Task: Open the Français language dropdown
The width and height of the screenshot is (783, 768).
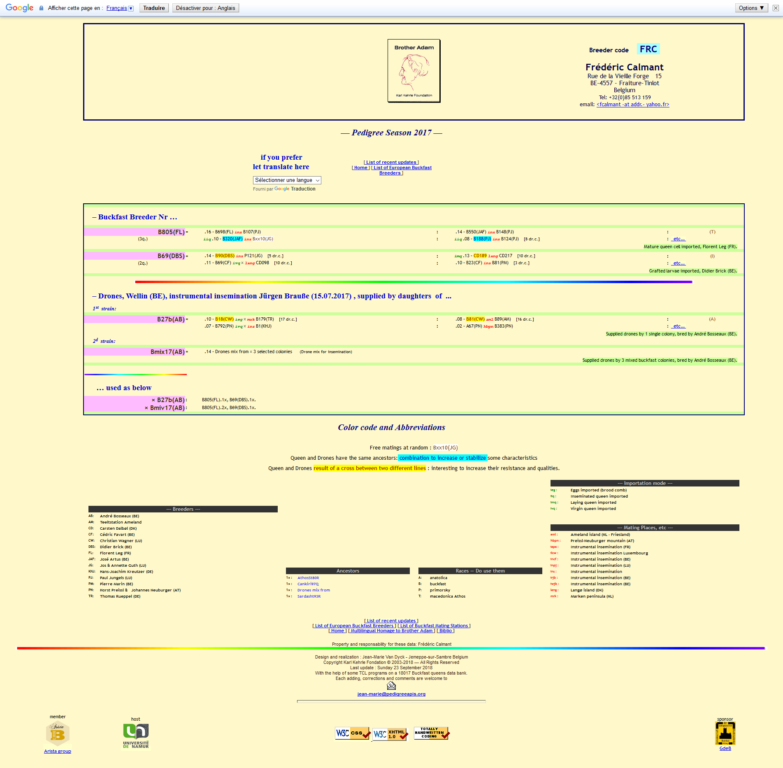Action: pyautogui.click(x=120, y=8)
